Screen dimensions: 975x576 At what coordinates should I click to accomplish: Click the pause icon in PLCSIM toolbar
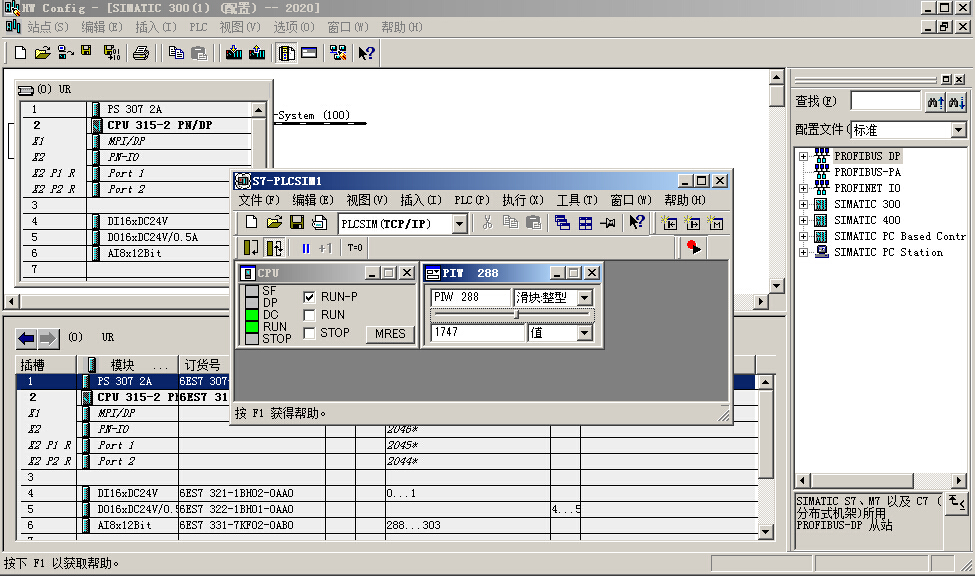305,248
